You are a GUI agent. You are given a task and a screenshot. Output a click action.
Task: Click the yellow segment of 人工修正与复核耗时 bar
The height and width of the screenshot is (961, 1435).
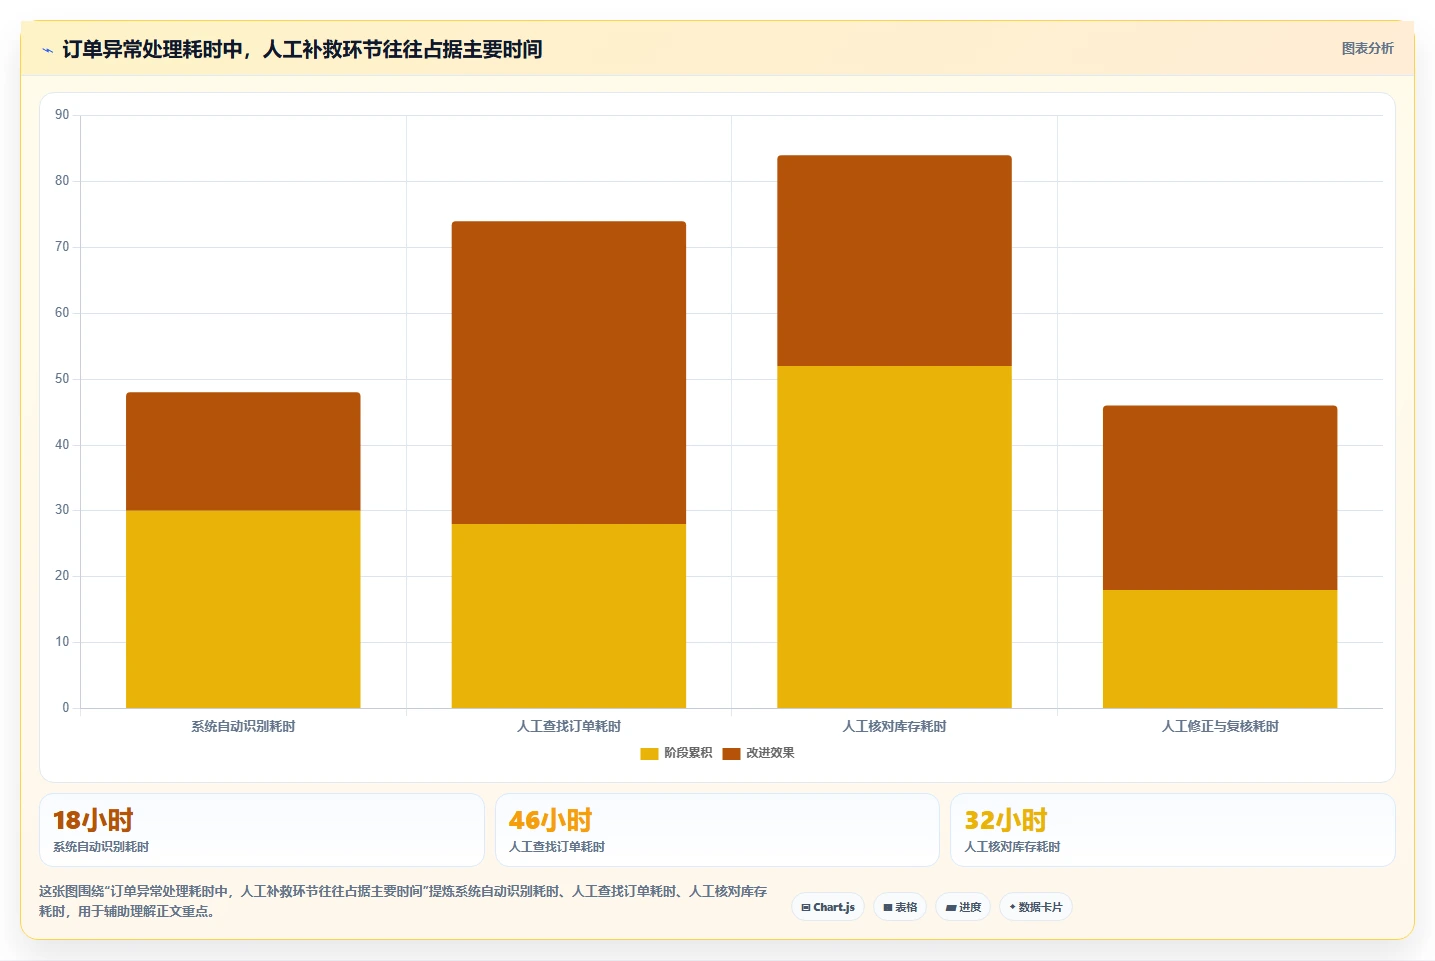tap(1220, 649)
